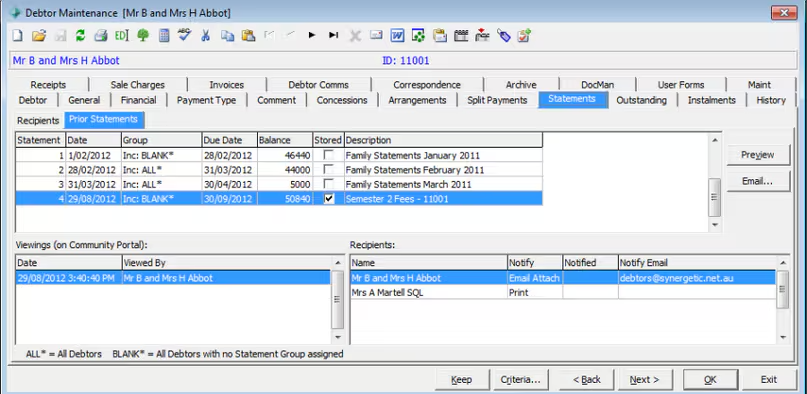Viewport: 807px width, 394px height.
Task: Click the Preview button
Action: click(758, 155)
